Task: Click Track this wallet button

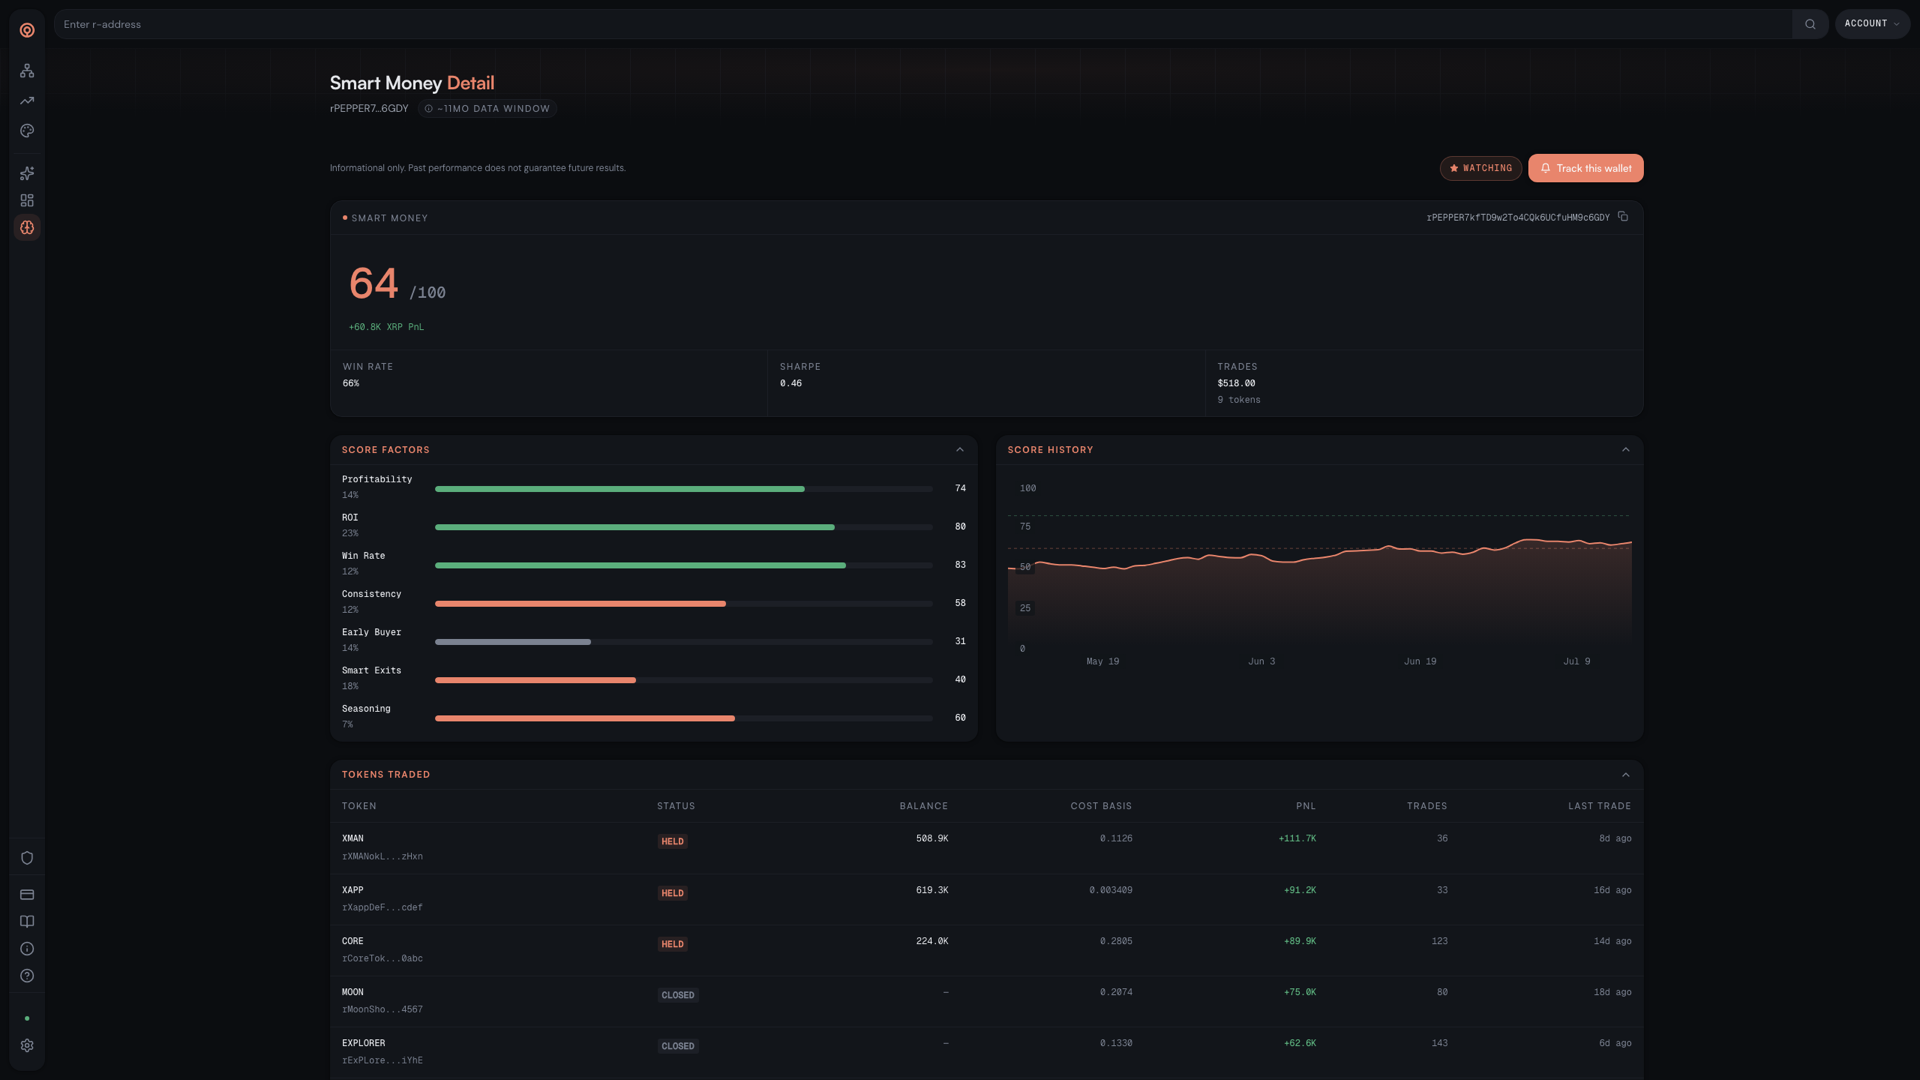Action: coord(1585,168)
